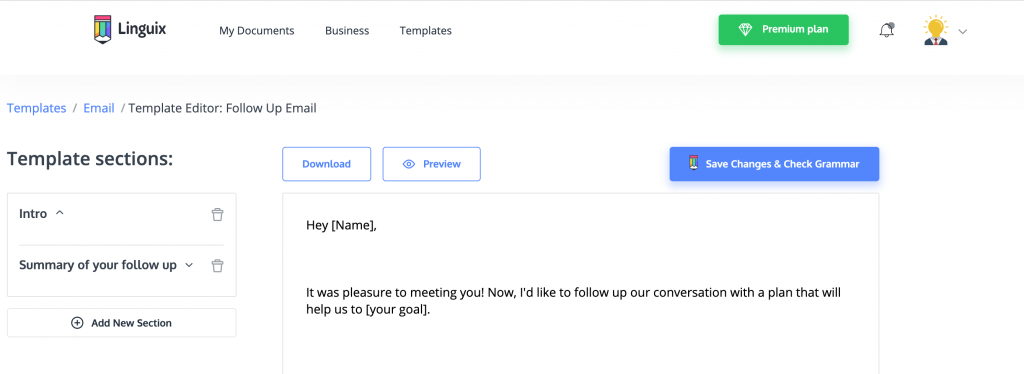
Task: Expand the Summary of your follow up chevron
Action: pyautogui.click(x=189, y=265)
